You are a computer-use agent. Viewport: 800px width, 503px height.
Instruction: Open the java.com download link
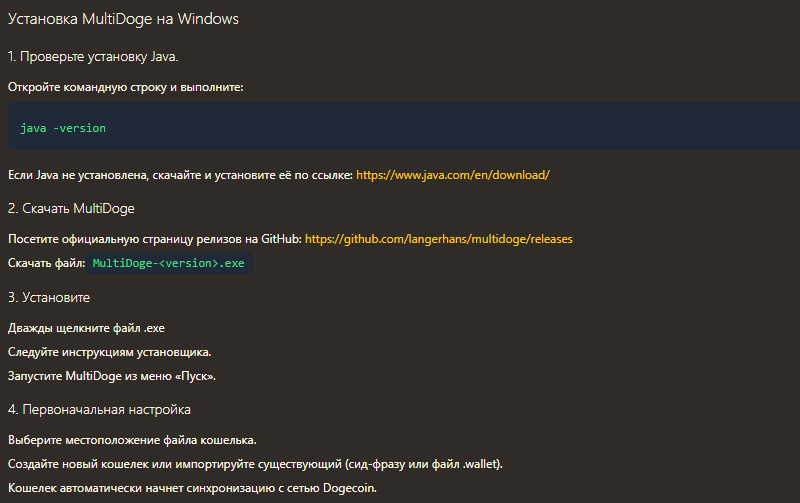click(453, 175)
